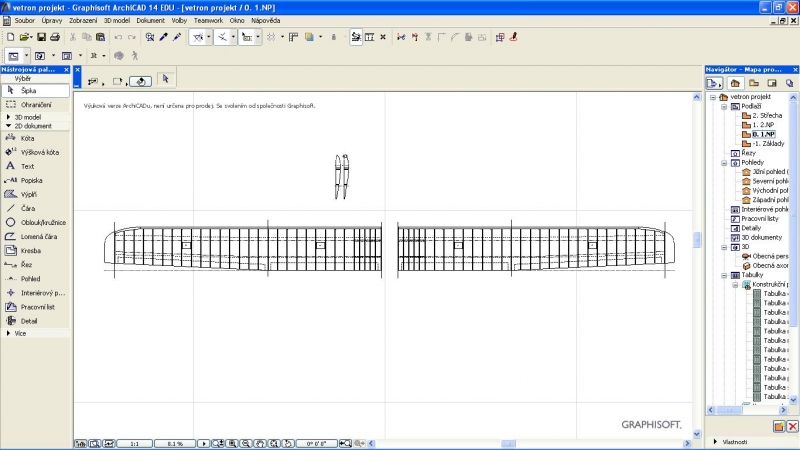This screenshot has height=450, width=800.
Task: Pick the Výplň fill tool
Action: (x=28, y=194)
